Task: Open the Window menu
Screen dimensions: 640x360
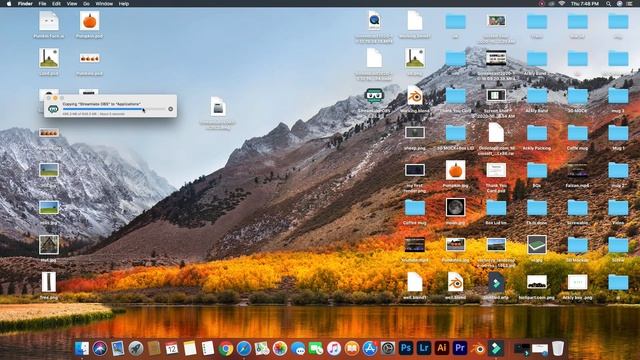Action: 104,4
